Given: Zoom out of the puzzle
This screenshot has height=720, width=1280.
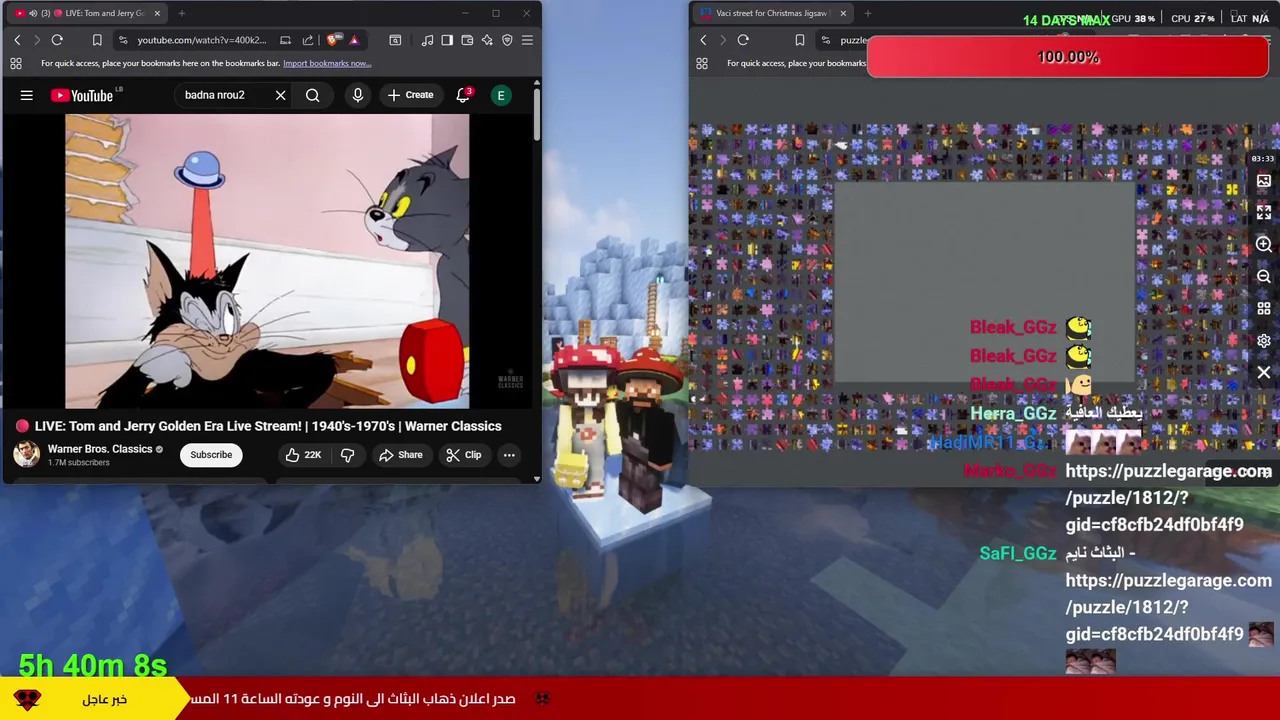Looking at the screenshot, I should click(x=1264, y=277).
